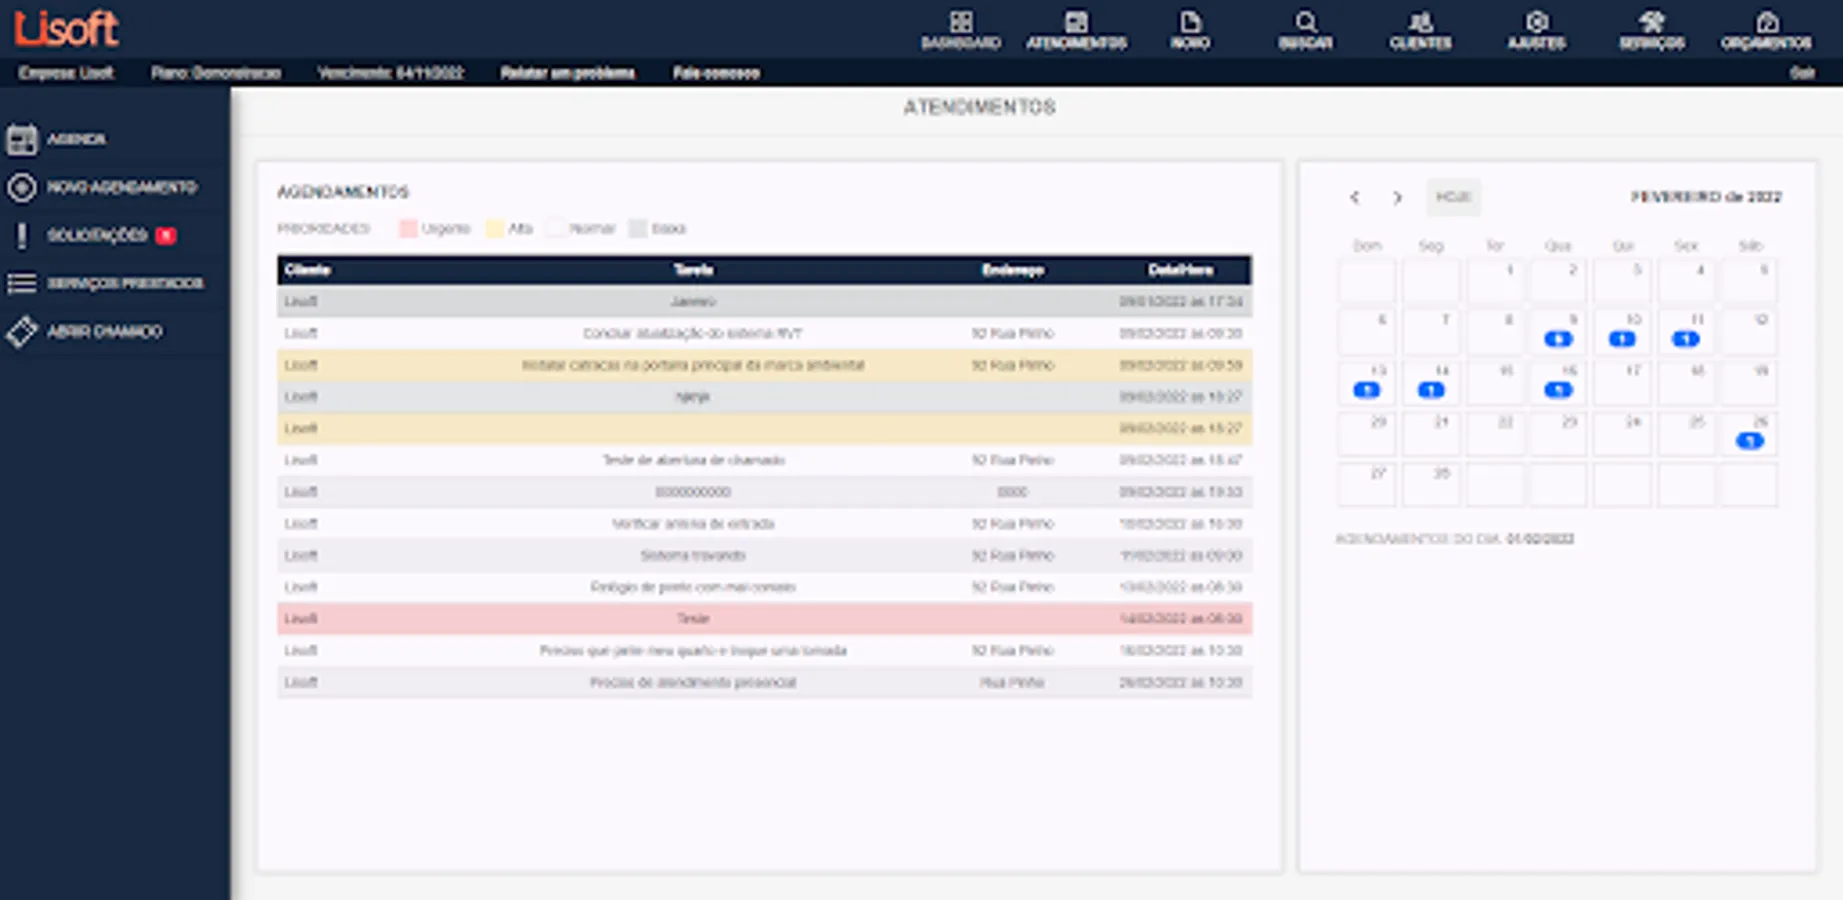Go to previous month in calendar
This screenshot has height=900, width=1843.
tap(1354, 197)
